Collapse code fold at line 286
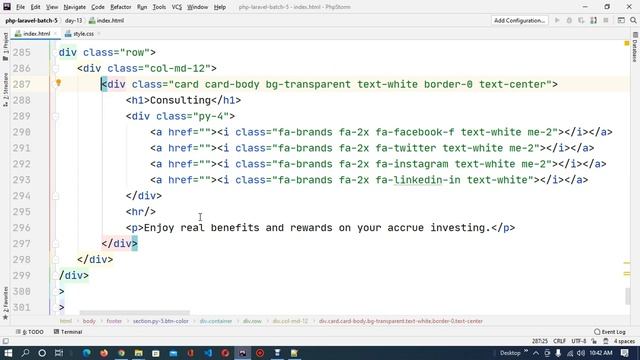This screenshot has height=360, width=640. pos(55,69)
